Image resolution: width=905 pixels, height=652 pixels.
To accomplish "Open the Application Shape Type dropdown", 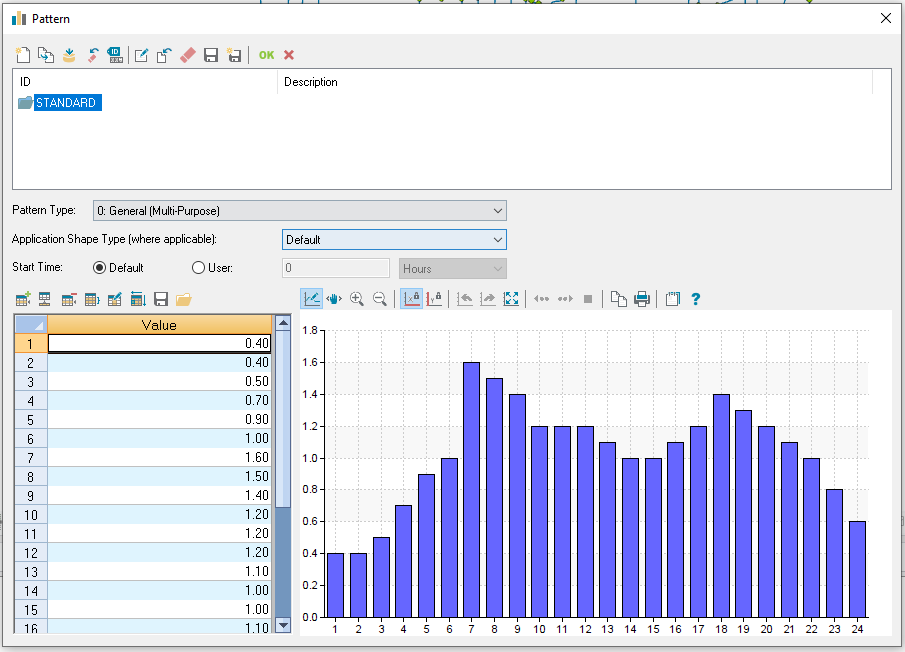I will (x=499, y=240).
